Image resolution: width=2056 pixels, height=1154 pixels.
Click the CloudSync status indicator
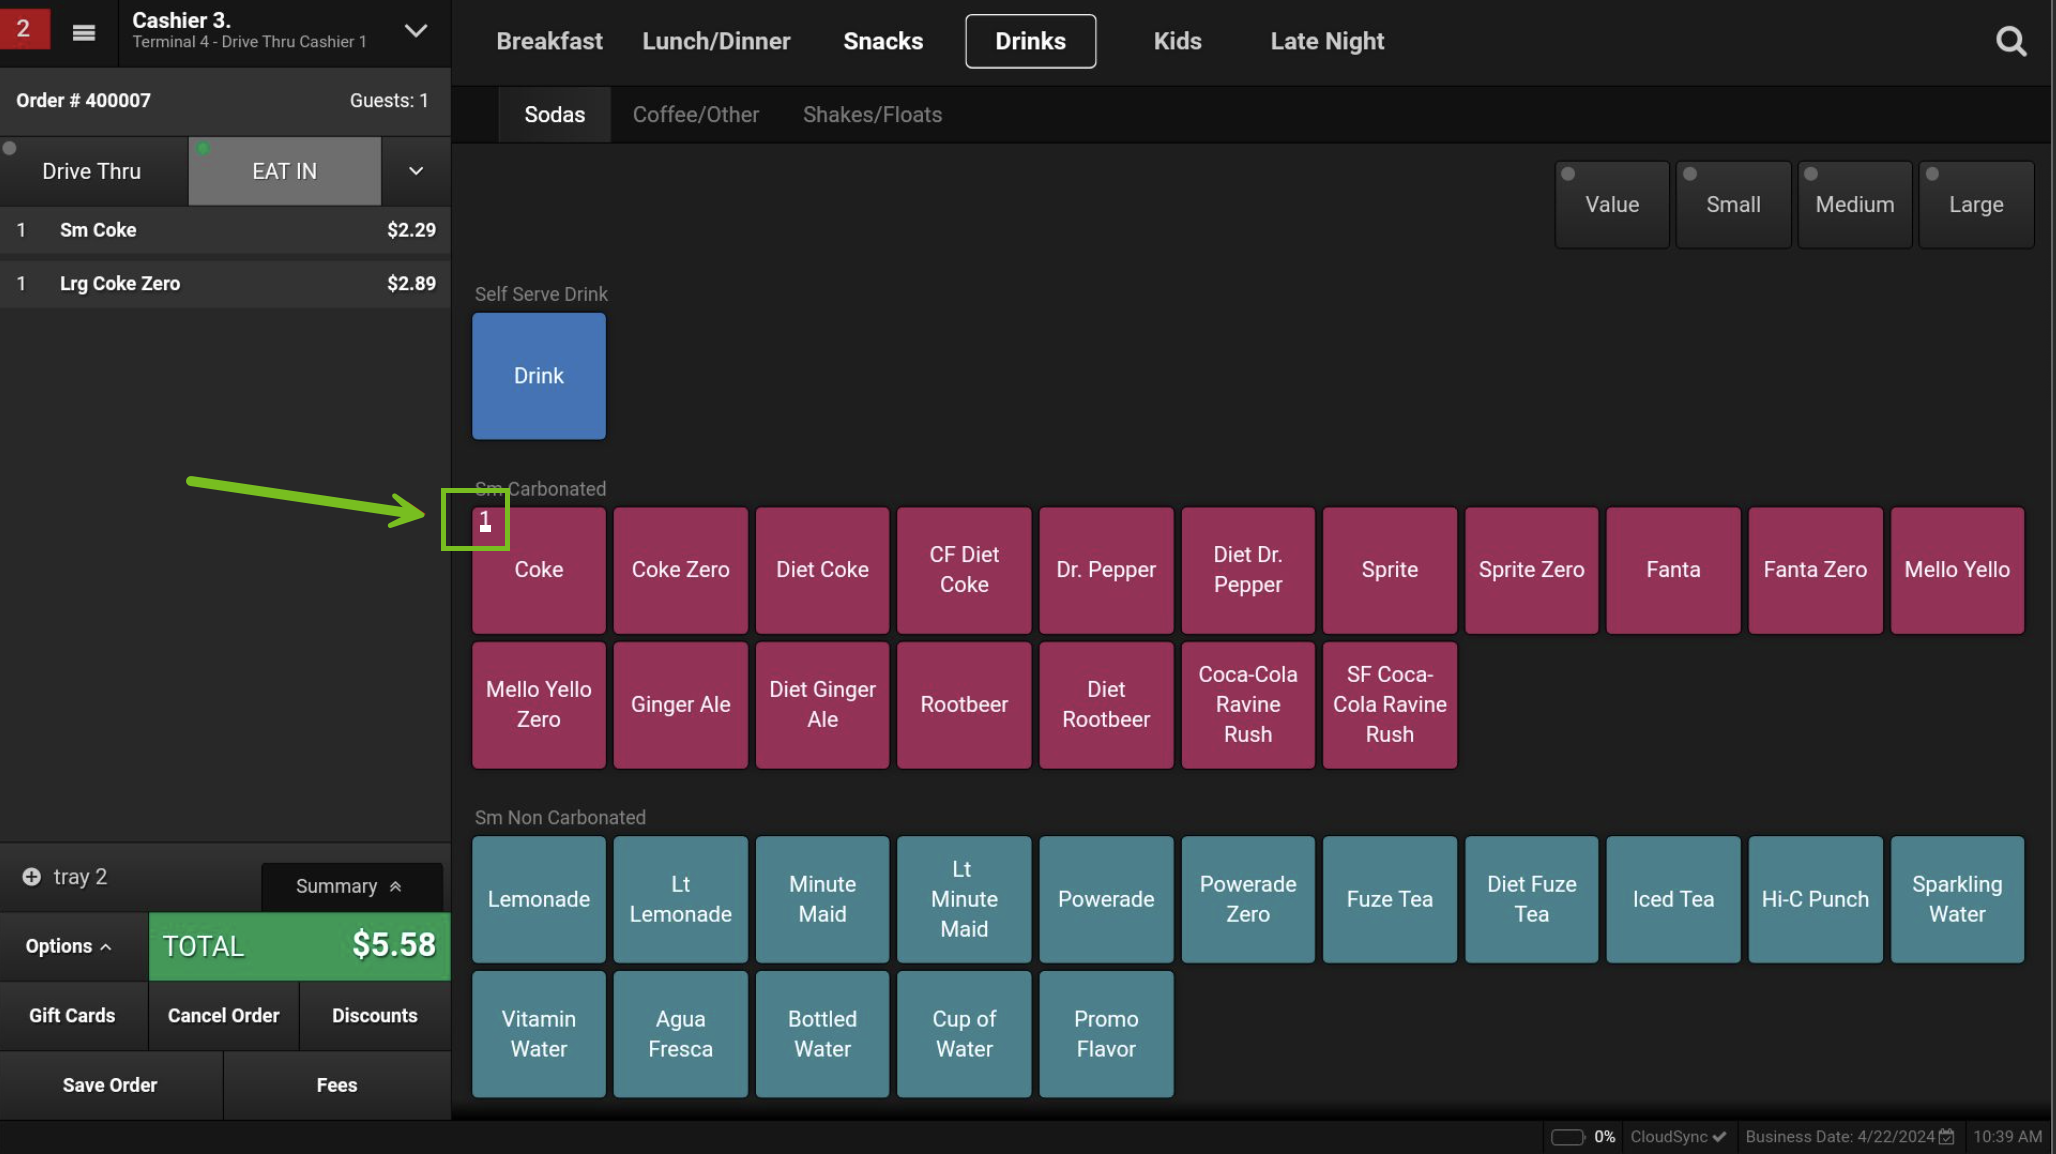click(1678, 1137)
